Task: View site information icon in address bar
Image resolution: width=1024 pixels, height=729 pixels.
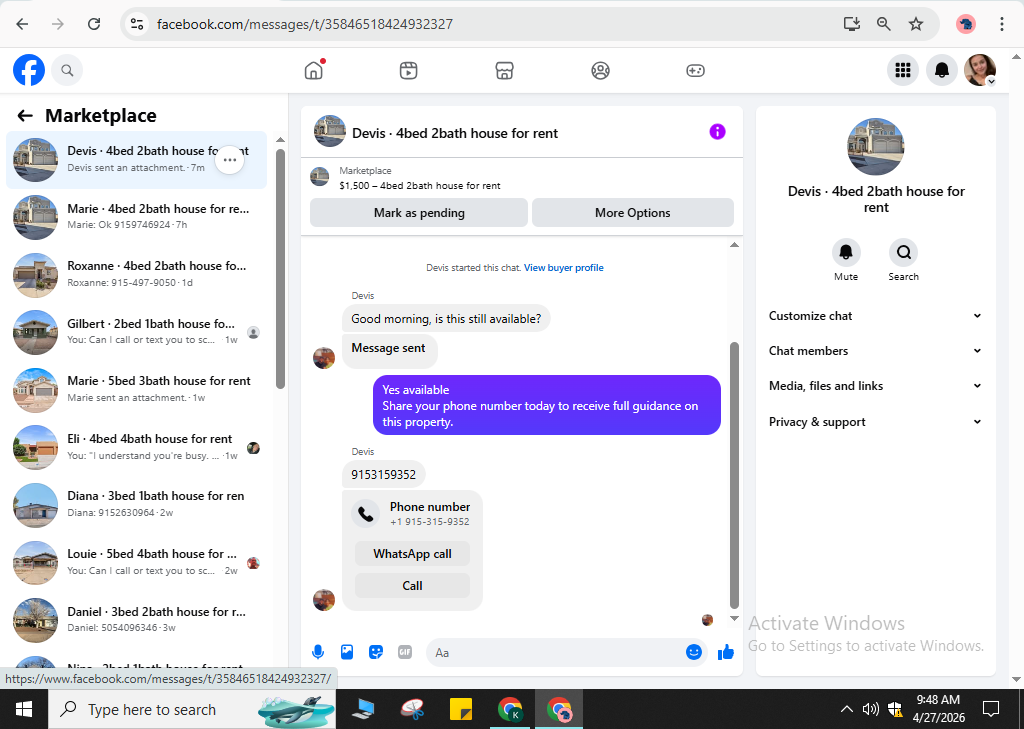Action: click(136, 24)
